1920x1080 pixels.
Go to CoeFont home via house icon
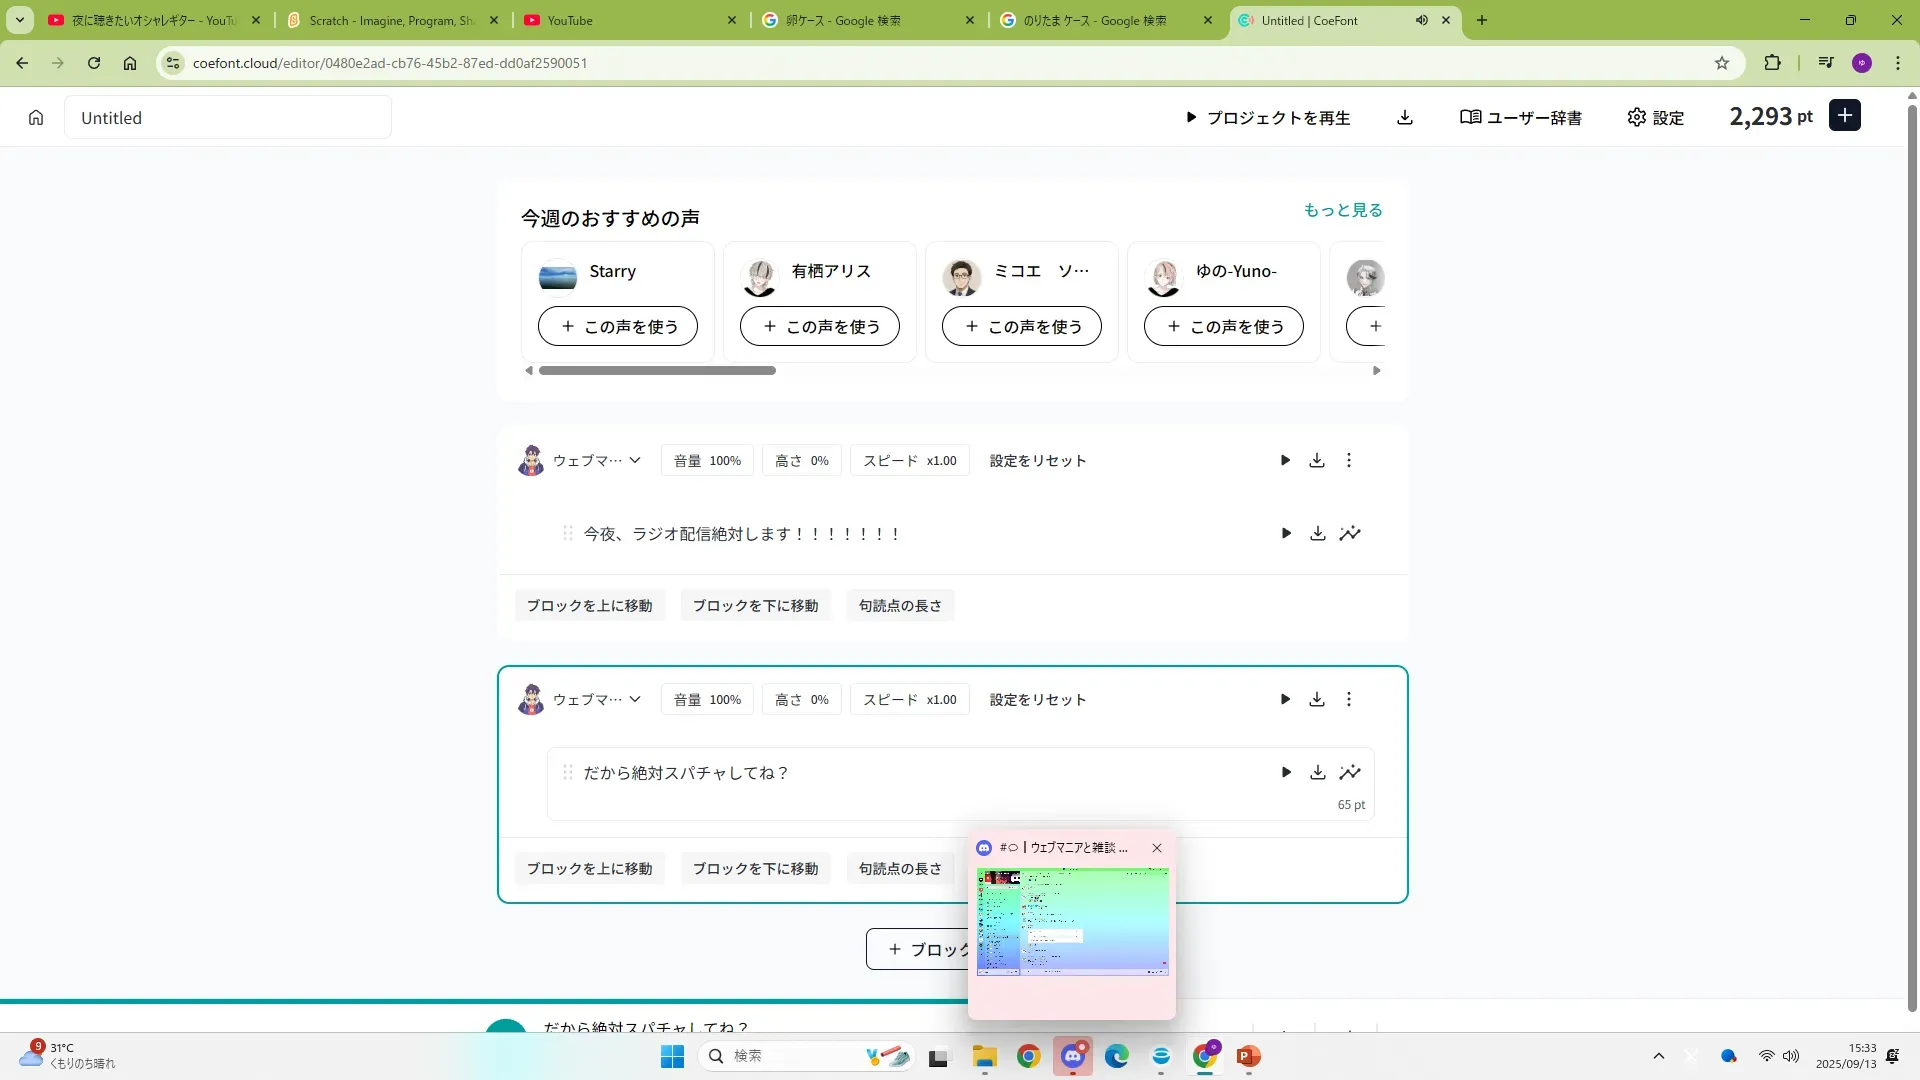[36, 118]
